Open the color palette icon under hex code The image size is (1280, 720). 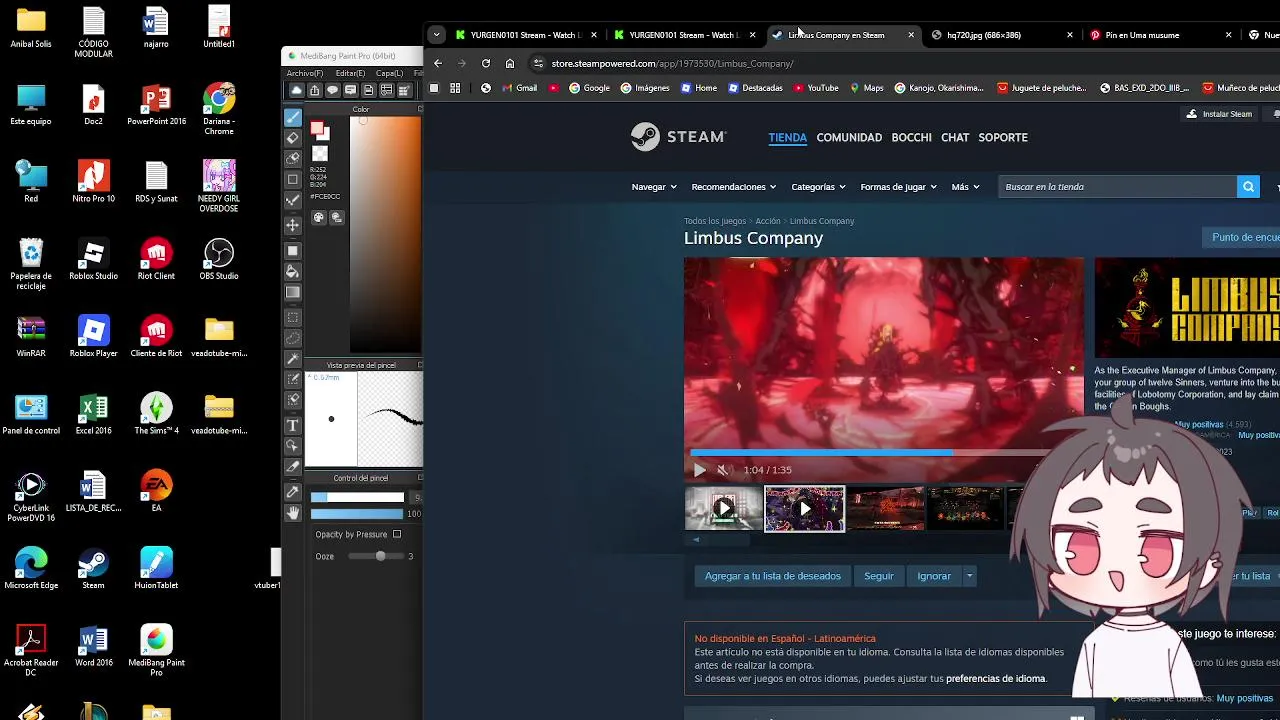click(319, 217)
